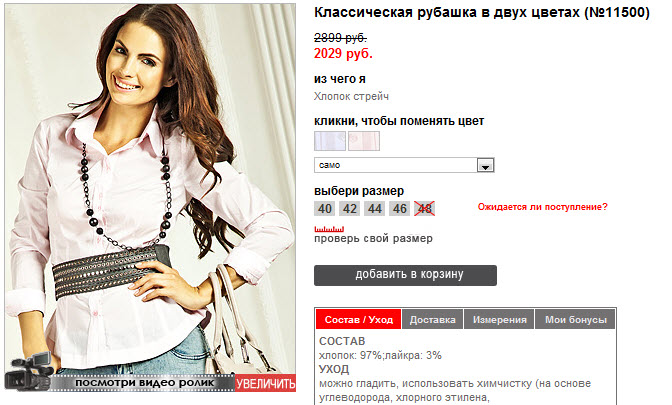Click the УВЕЛИЧИТЬ enlarge button
Viewport: 672px width, 405px height.
pyautogui.click(x=265, y=383)
